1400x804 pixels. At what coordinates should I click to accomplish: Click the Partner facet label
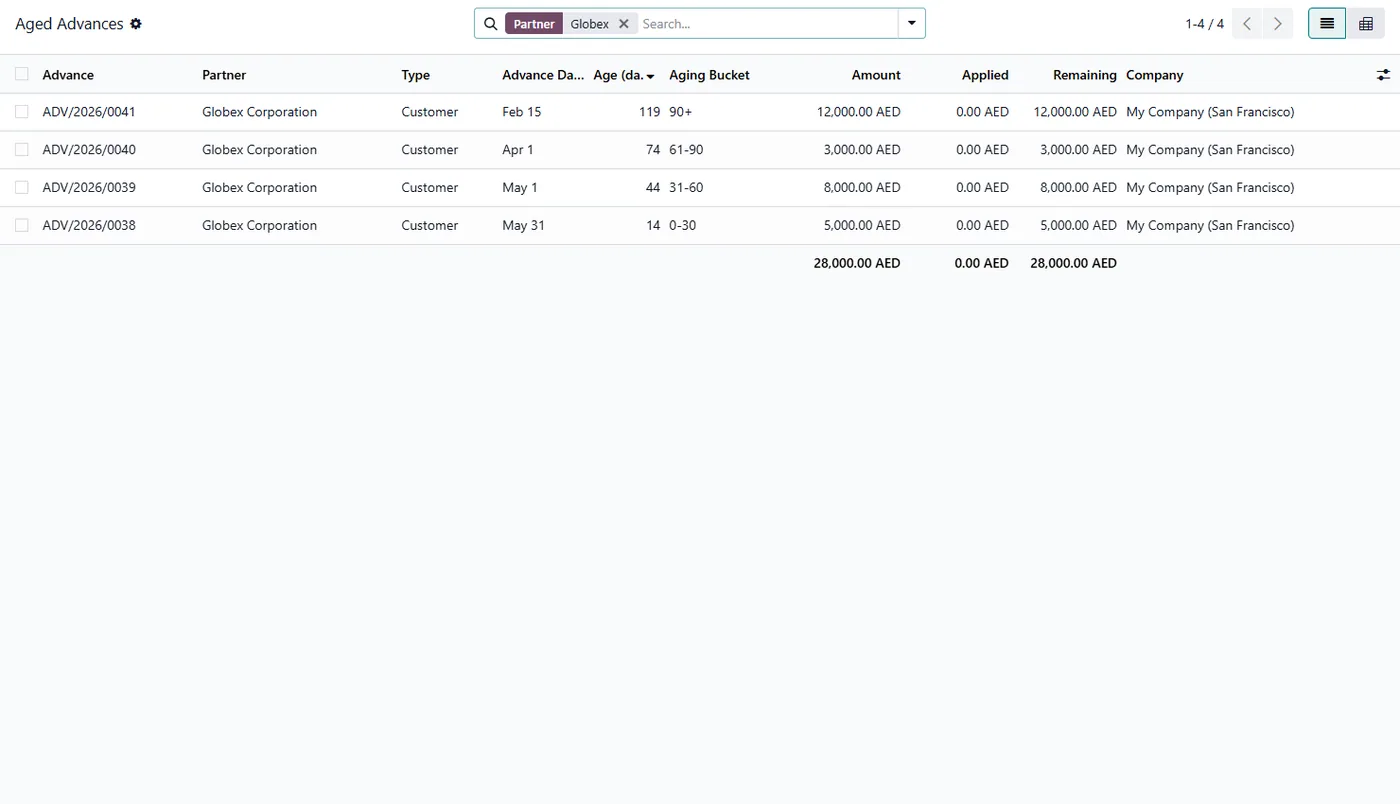(x=534, y=23)
